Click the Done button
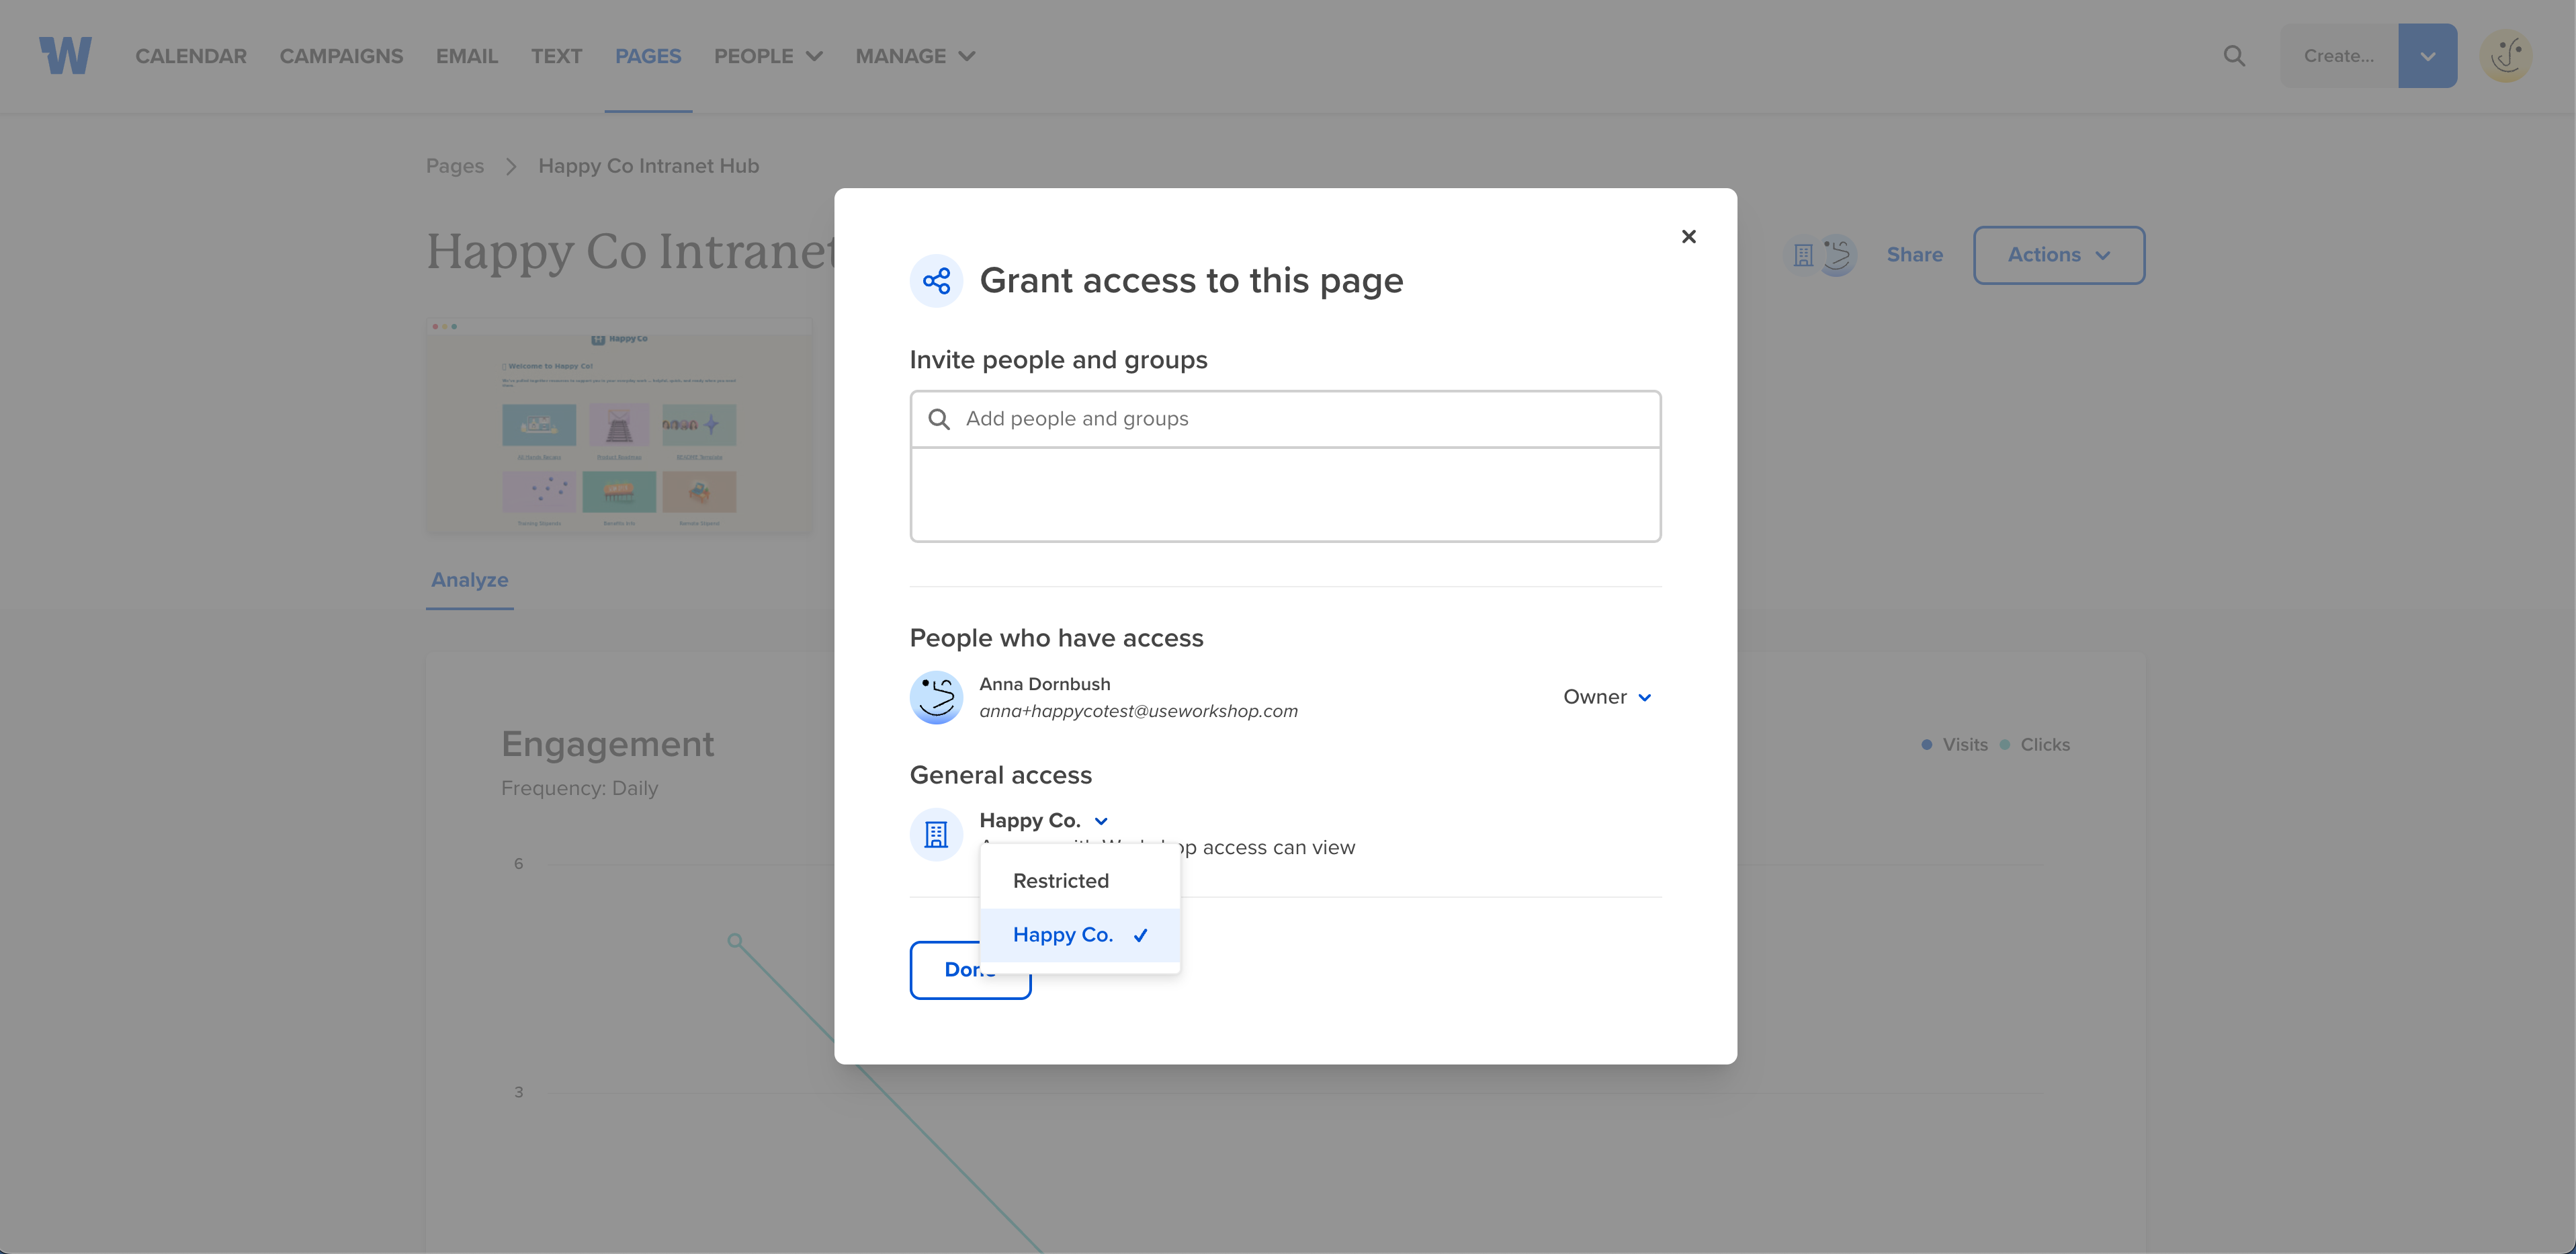The image size is (2576, 1254). [970, 970]
